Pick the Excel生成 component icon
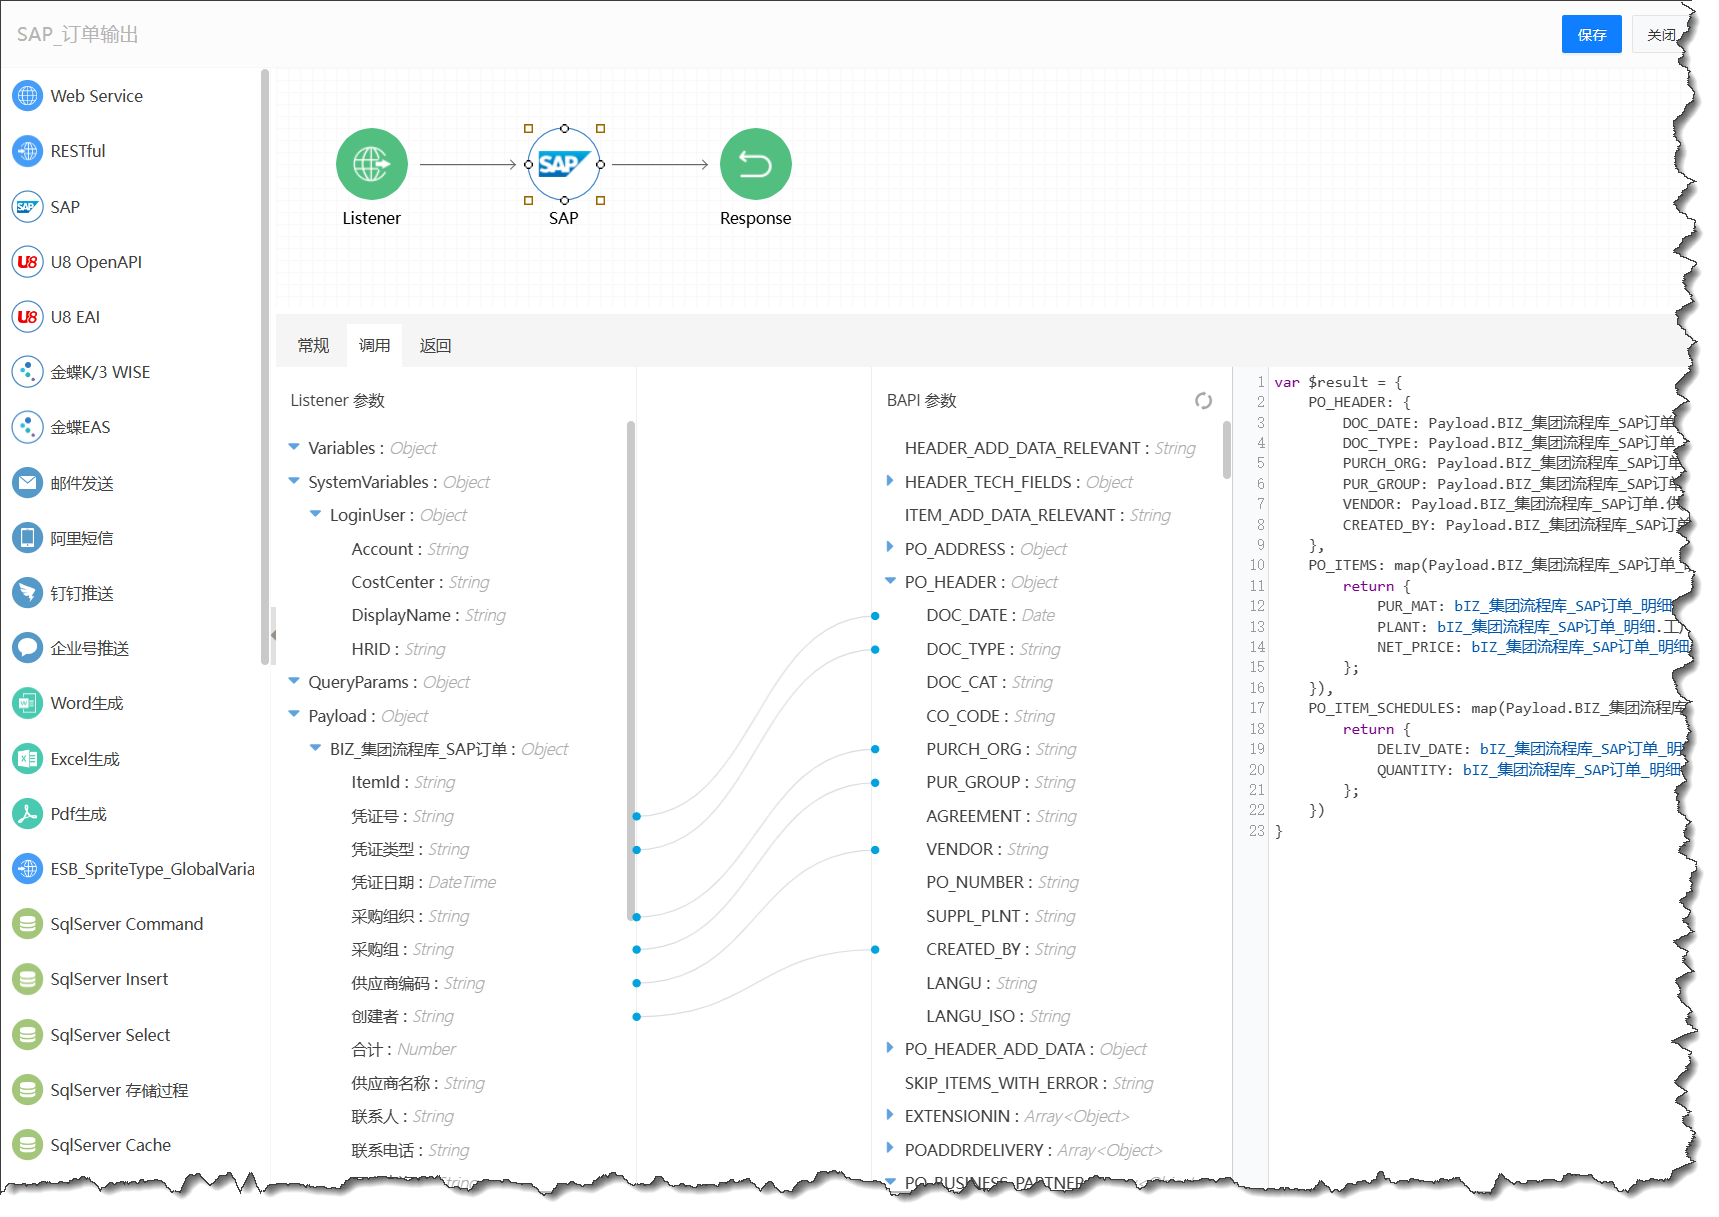 coord(27,759)
